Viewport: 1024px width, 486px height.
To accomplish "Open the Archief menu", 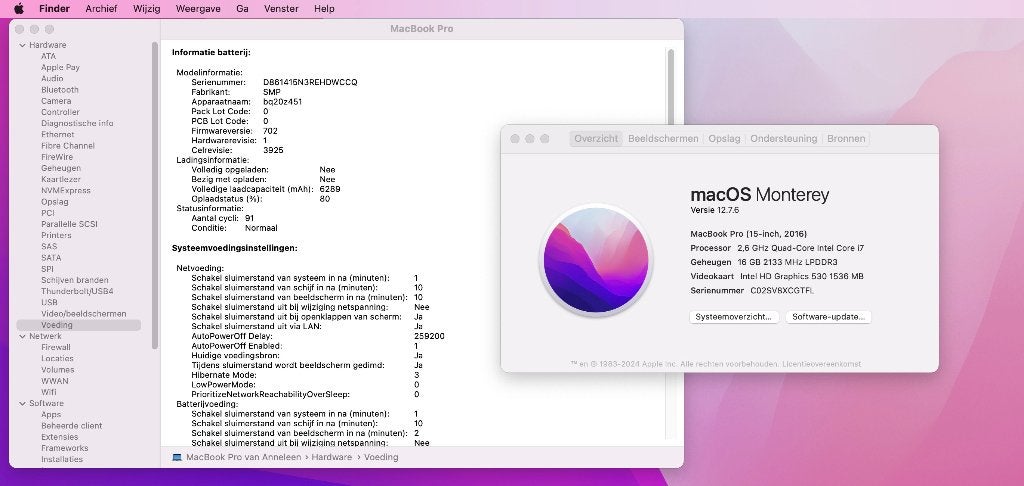I will pos(101,8).
